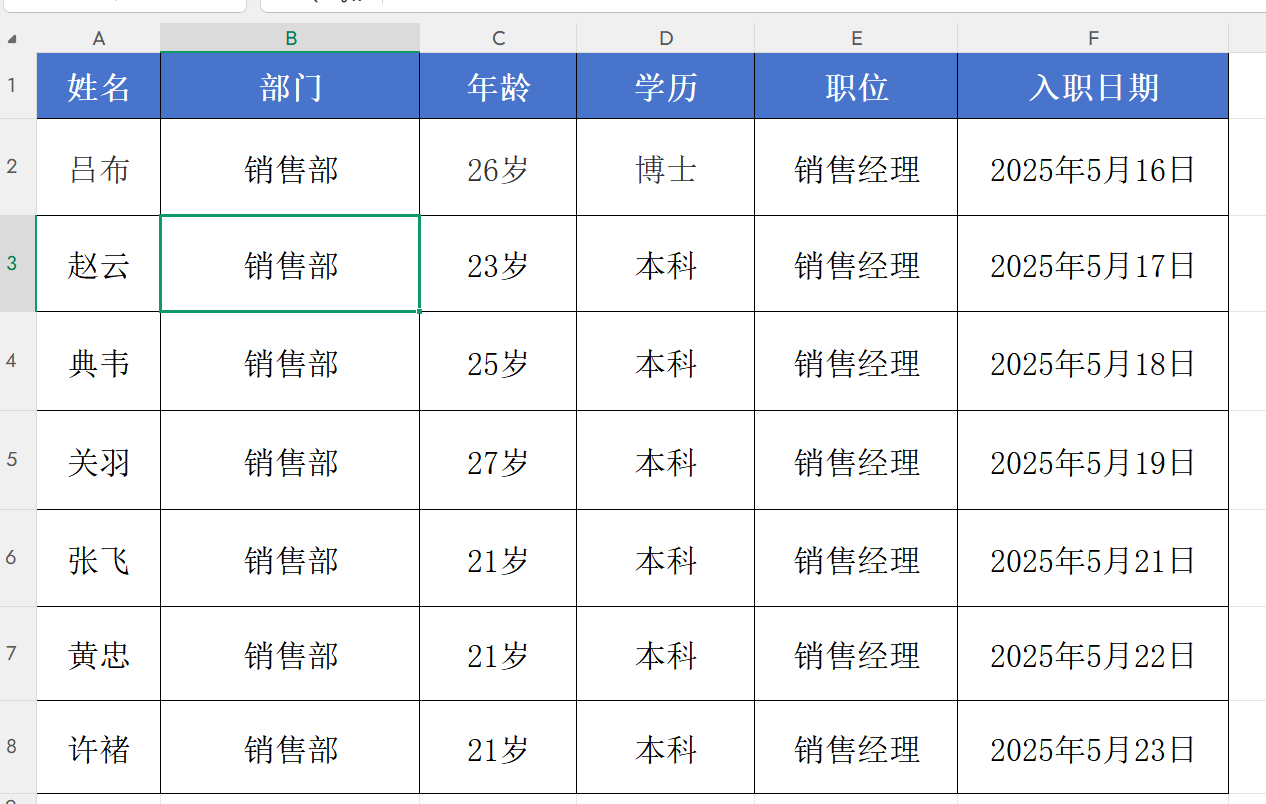Select 黄忠's 销售经理 position cell
This screenshot has width=1266, height=804.
pos(856,654)
